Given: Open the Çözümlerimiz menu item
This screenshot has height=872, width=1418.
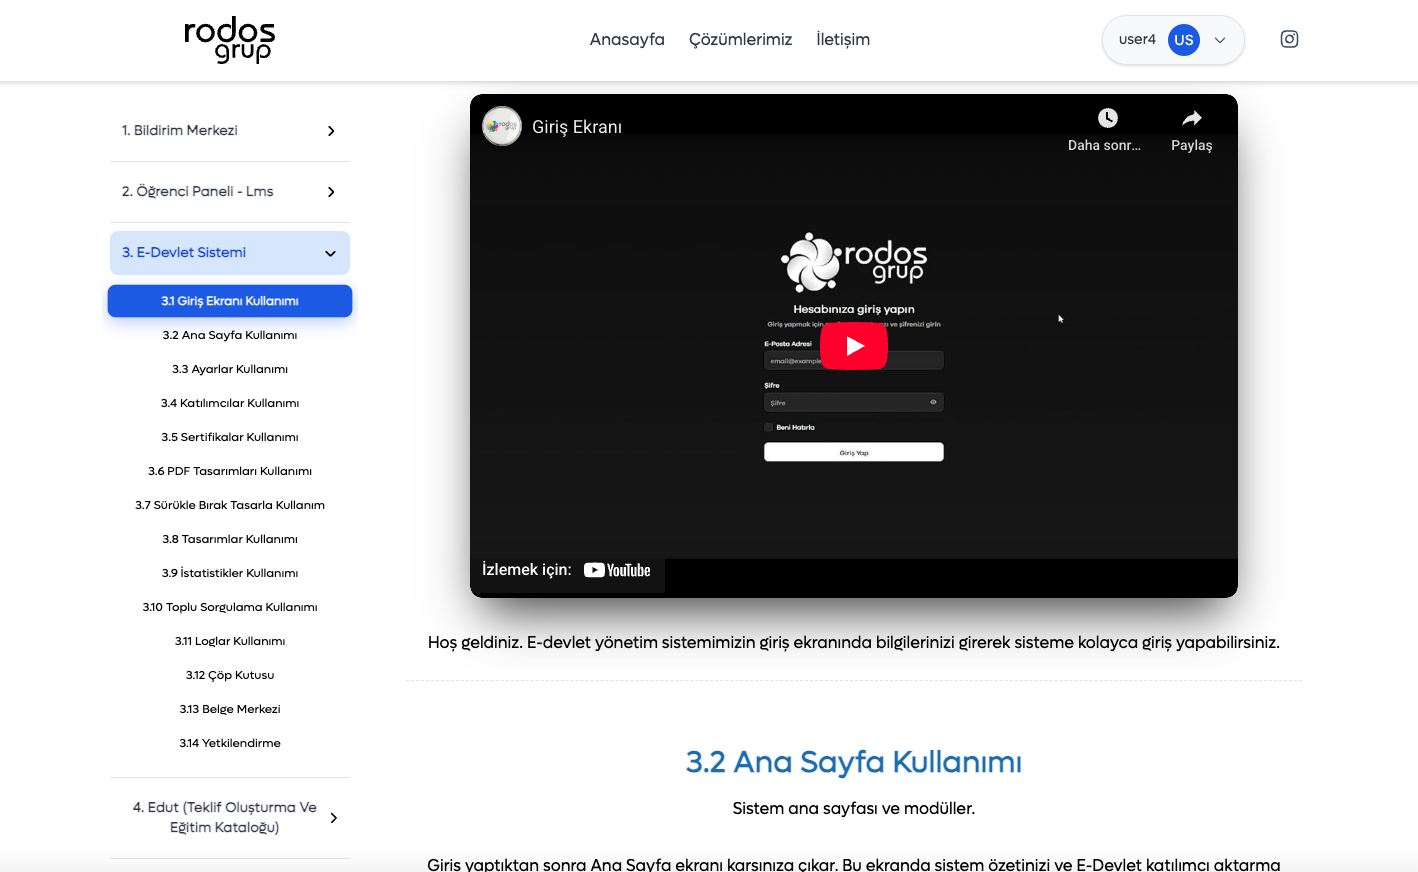Looking at the screenshot, I should click(740, 40).
